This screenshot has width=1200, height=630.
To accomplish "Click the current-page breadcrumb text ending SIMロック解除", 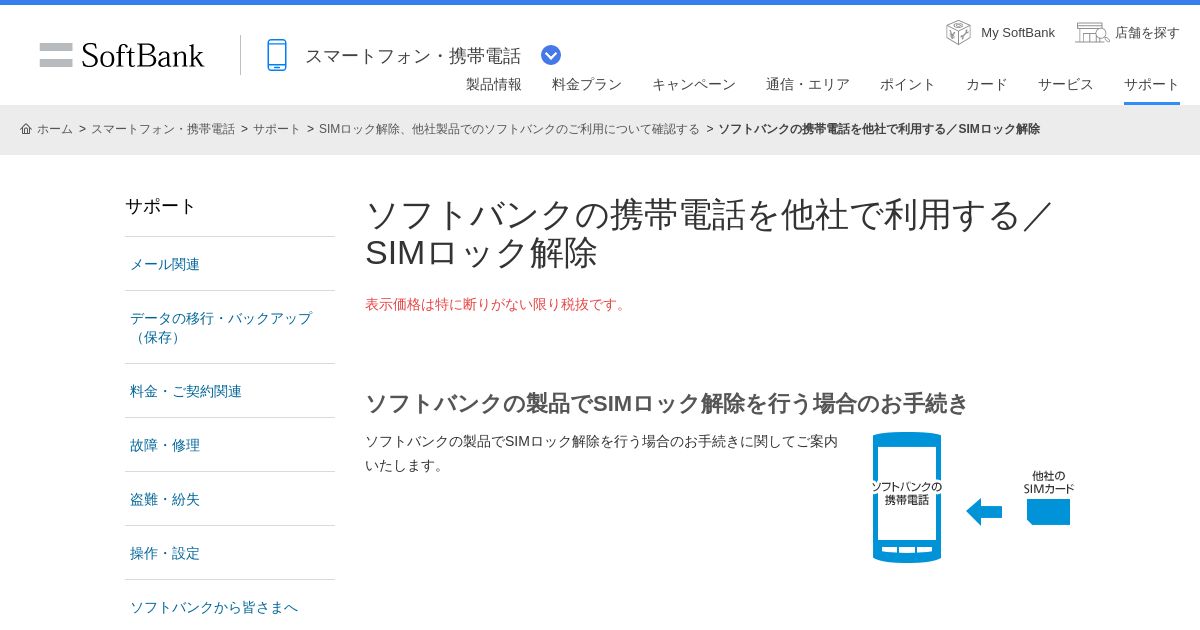I will (879, 129).
